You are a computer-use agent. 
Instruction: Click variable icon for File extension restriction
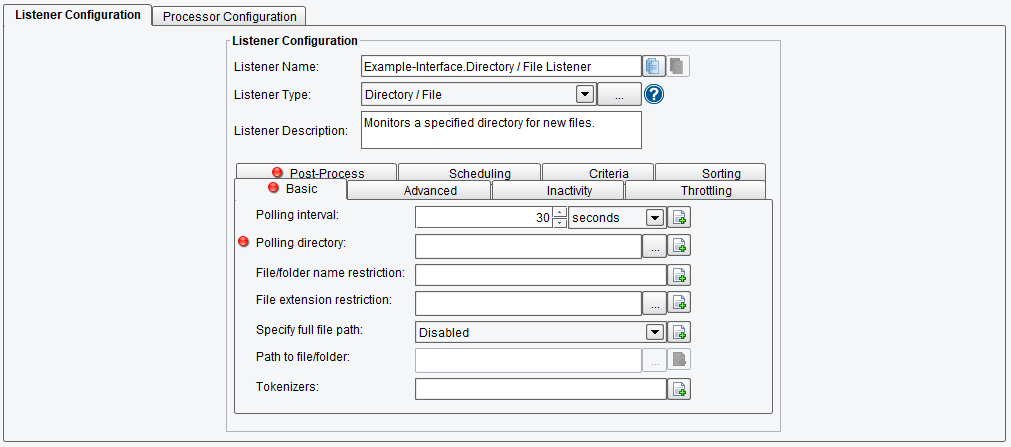679,303
